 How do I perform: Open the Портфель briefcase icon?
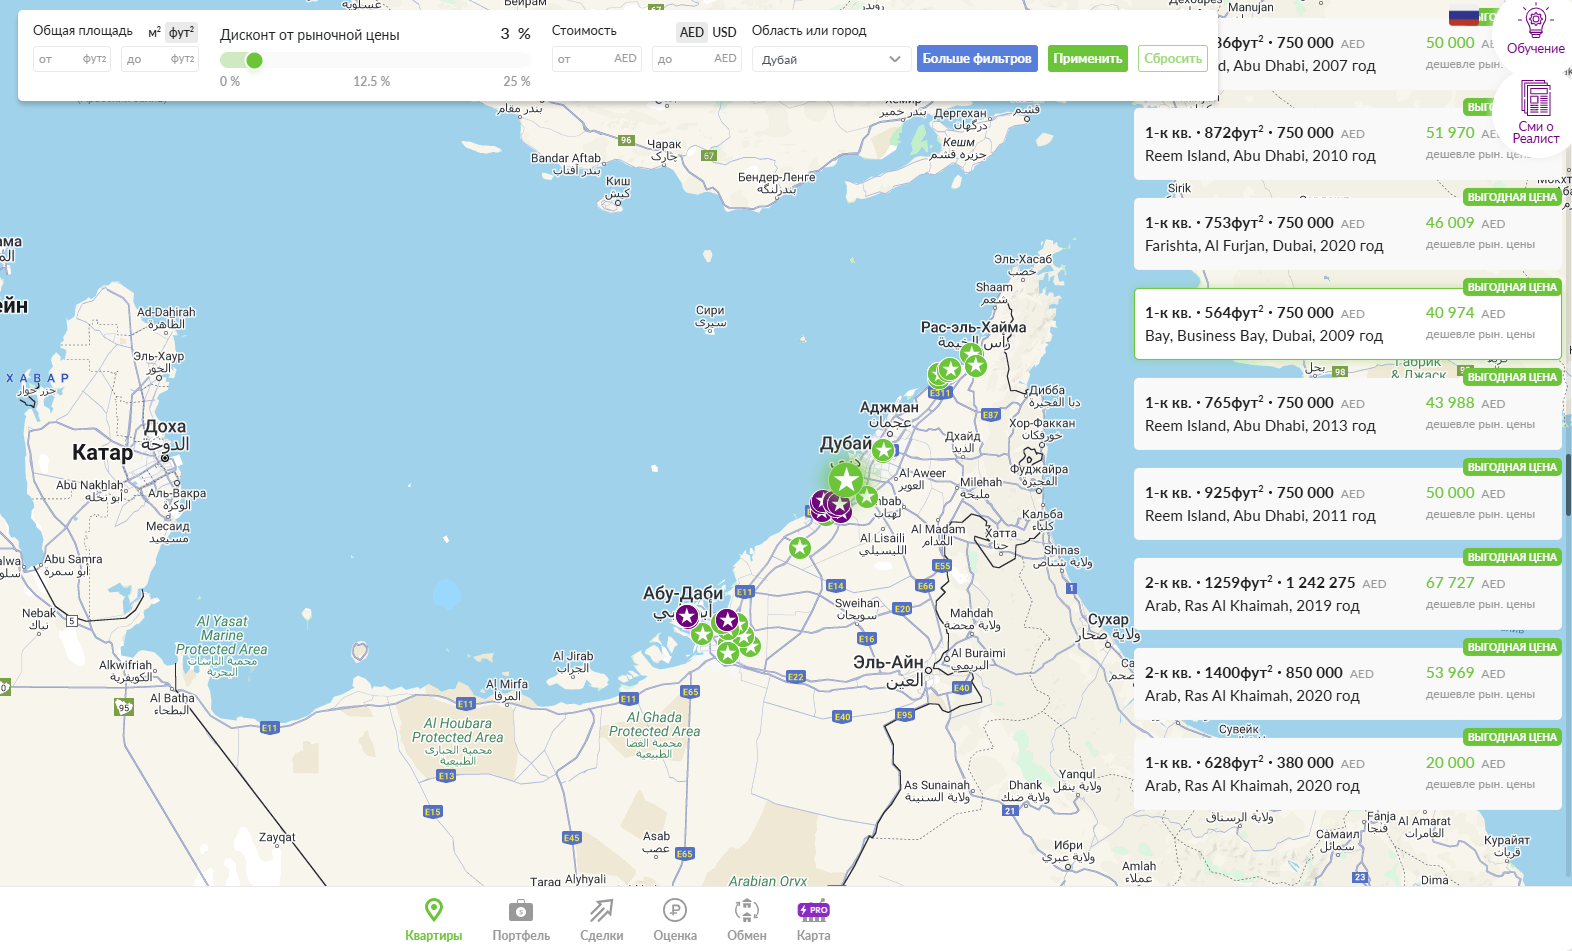point(521,911)
